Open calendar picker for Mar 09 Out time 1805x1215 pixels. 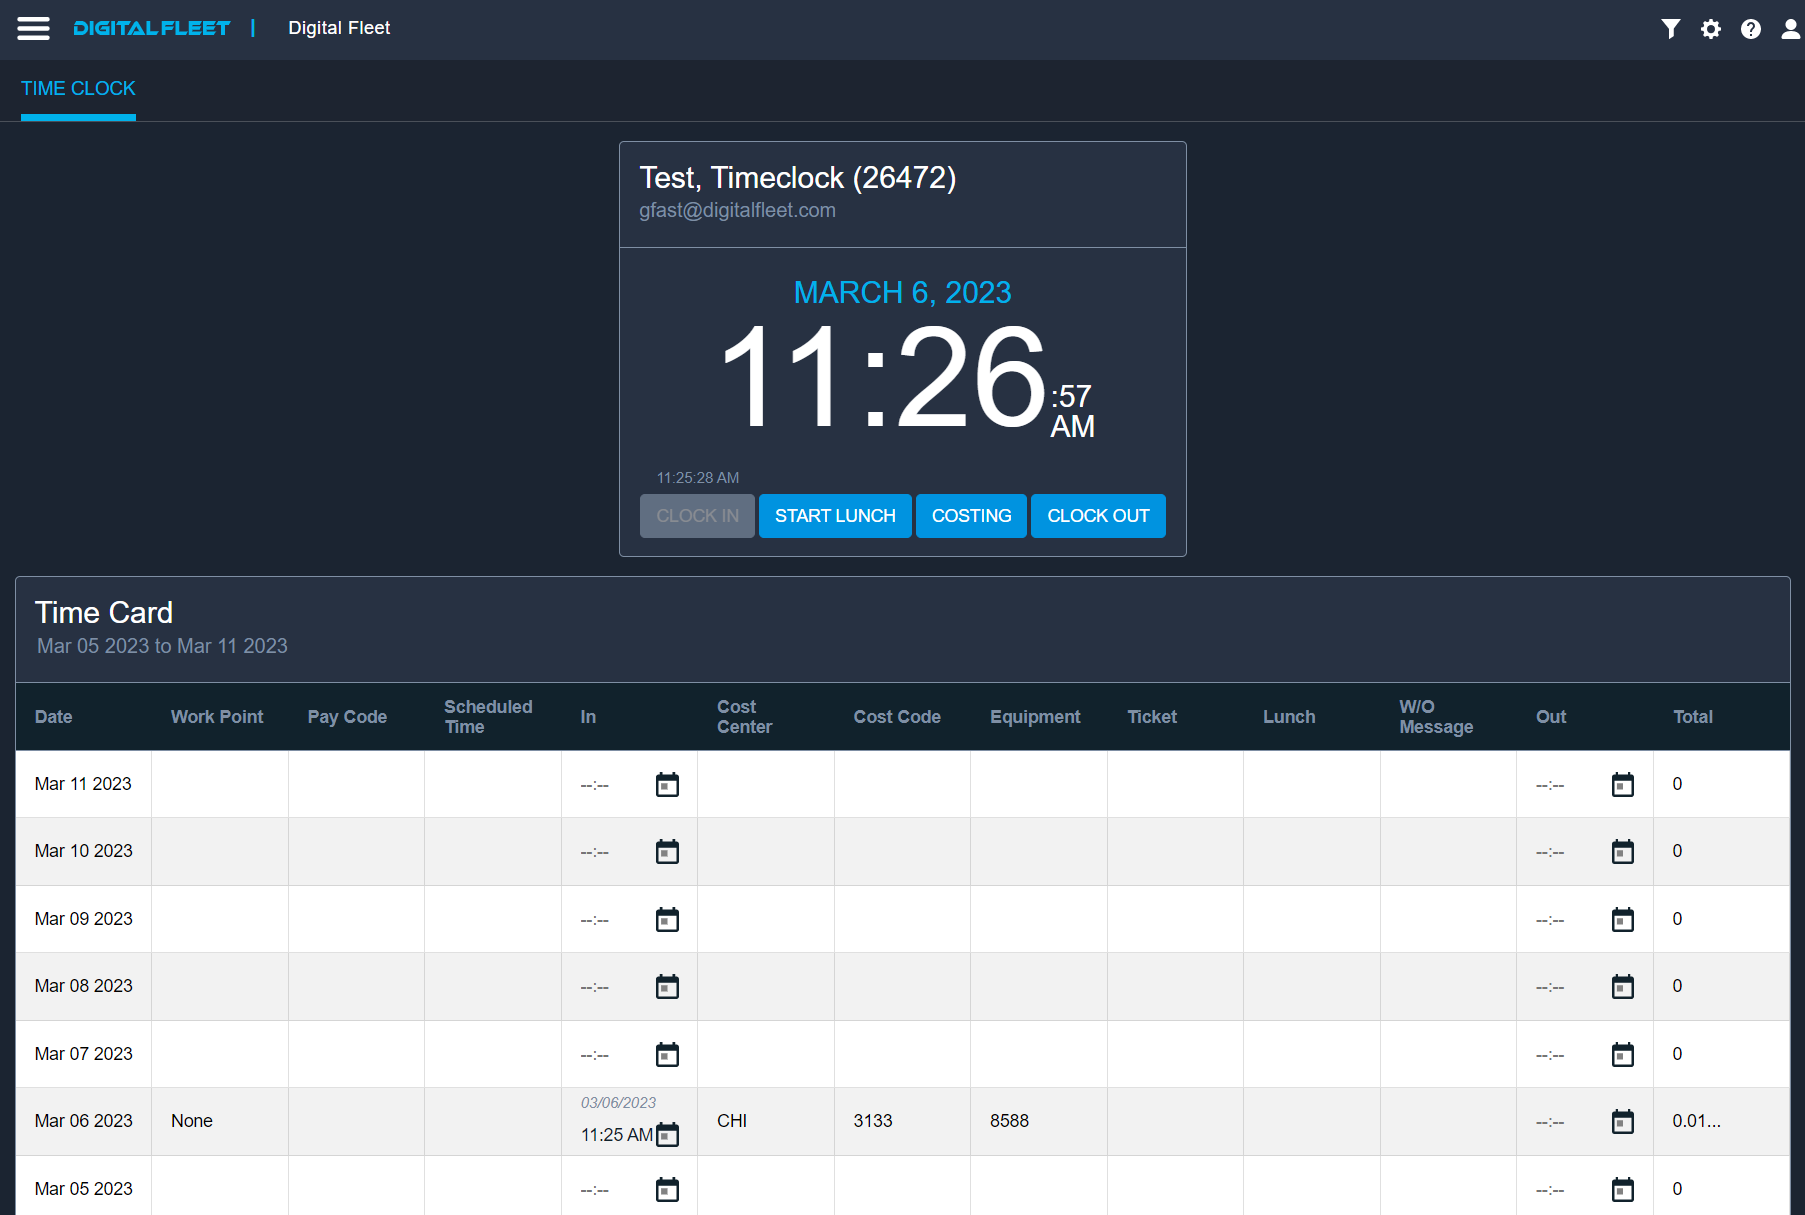[1622, 919]
